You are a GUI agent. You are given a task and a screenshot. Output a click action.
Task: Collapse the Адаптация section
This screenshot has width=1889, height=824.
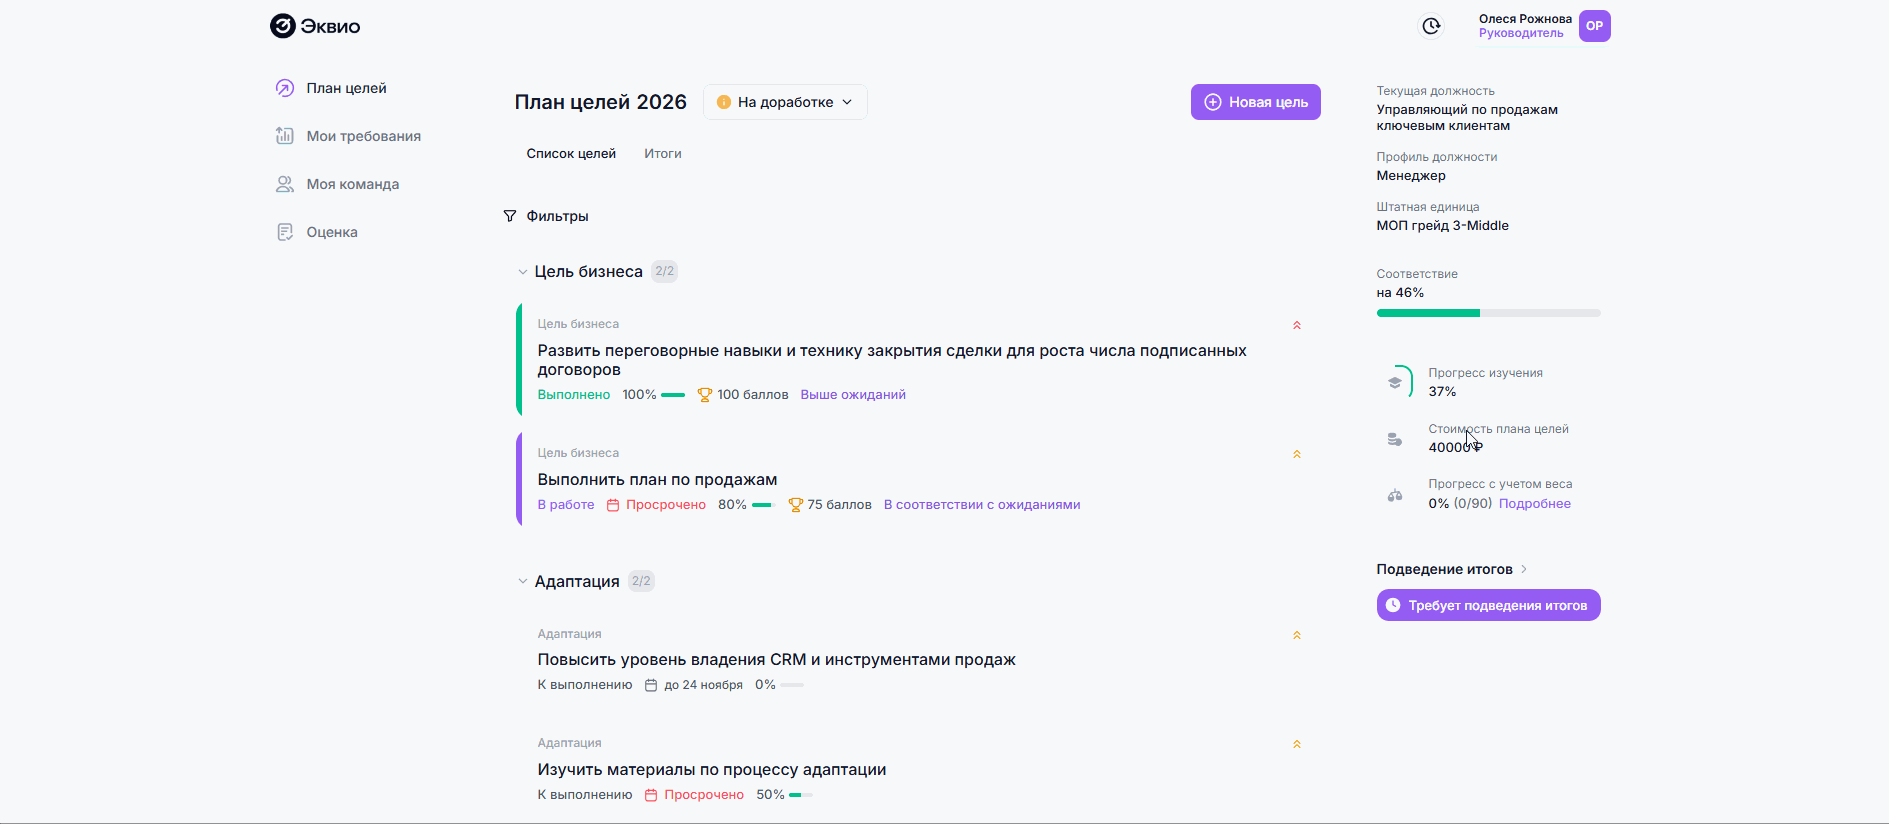click(522, 582)
